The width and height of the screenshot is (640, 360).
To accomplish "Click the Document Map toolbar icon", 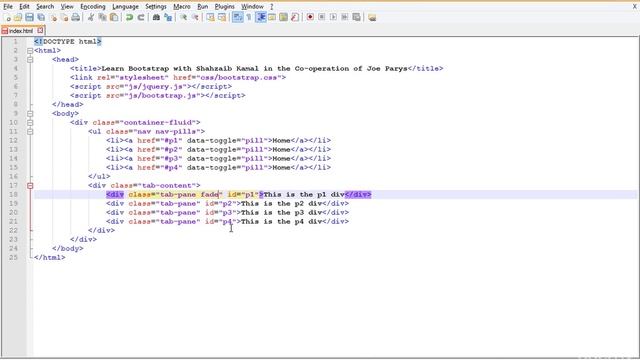I will (283, 18).
